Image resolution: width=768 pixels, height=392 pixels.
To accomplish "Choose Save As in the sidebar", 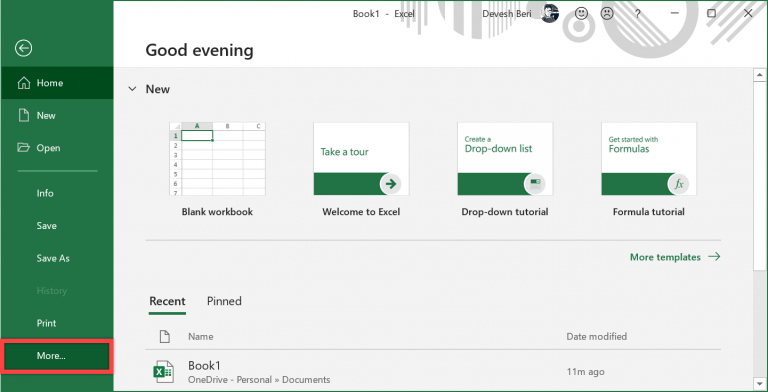I will coord(57,258).
